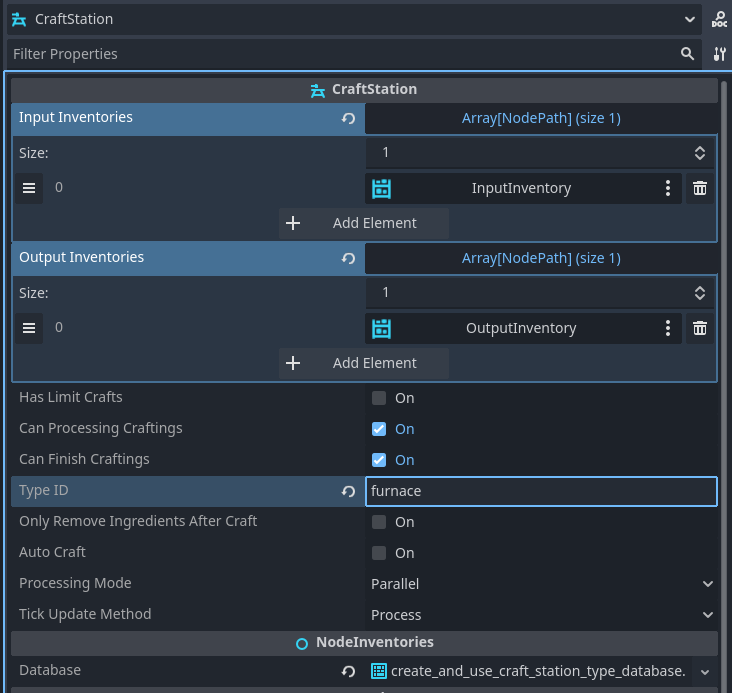This screenshot has height=693, width=732.
Task: Collapse the NodeInventories section header
Action: [x=364, y=643]
